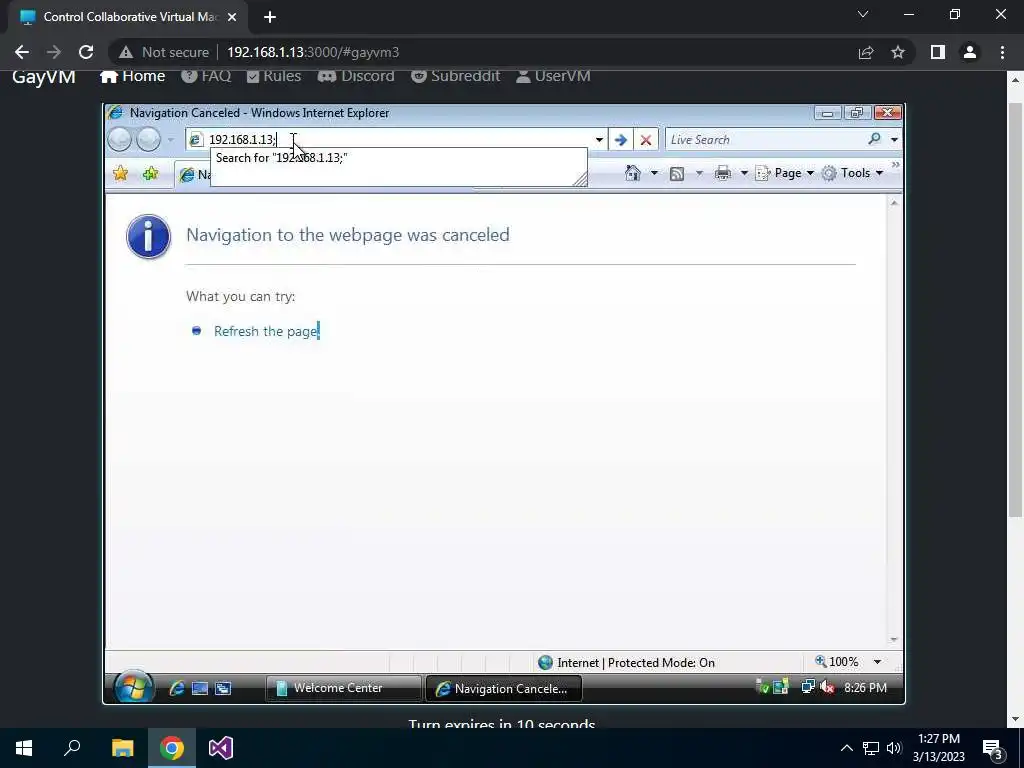Open Visual Studio from the taskbar

(221, 748)
